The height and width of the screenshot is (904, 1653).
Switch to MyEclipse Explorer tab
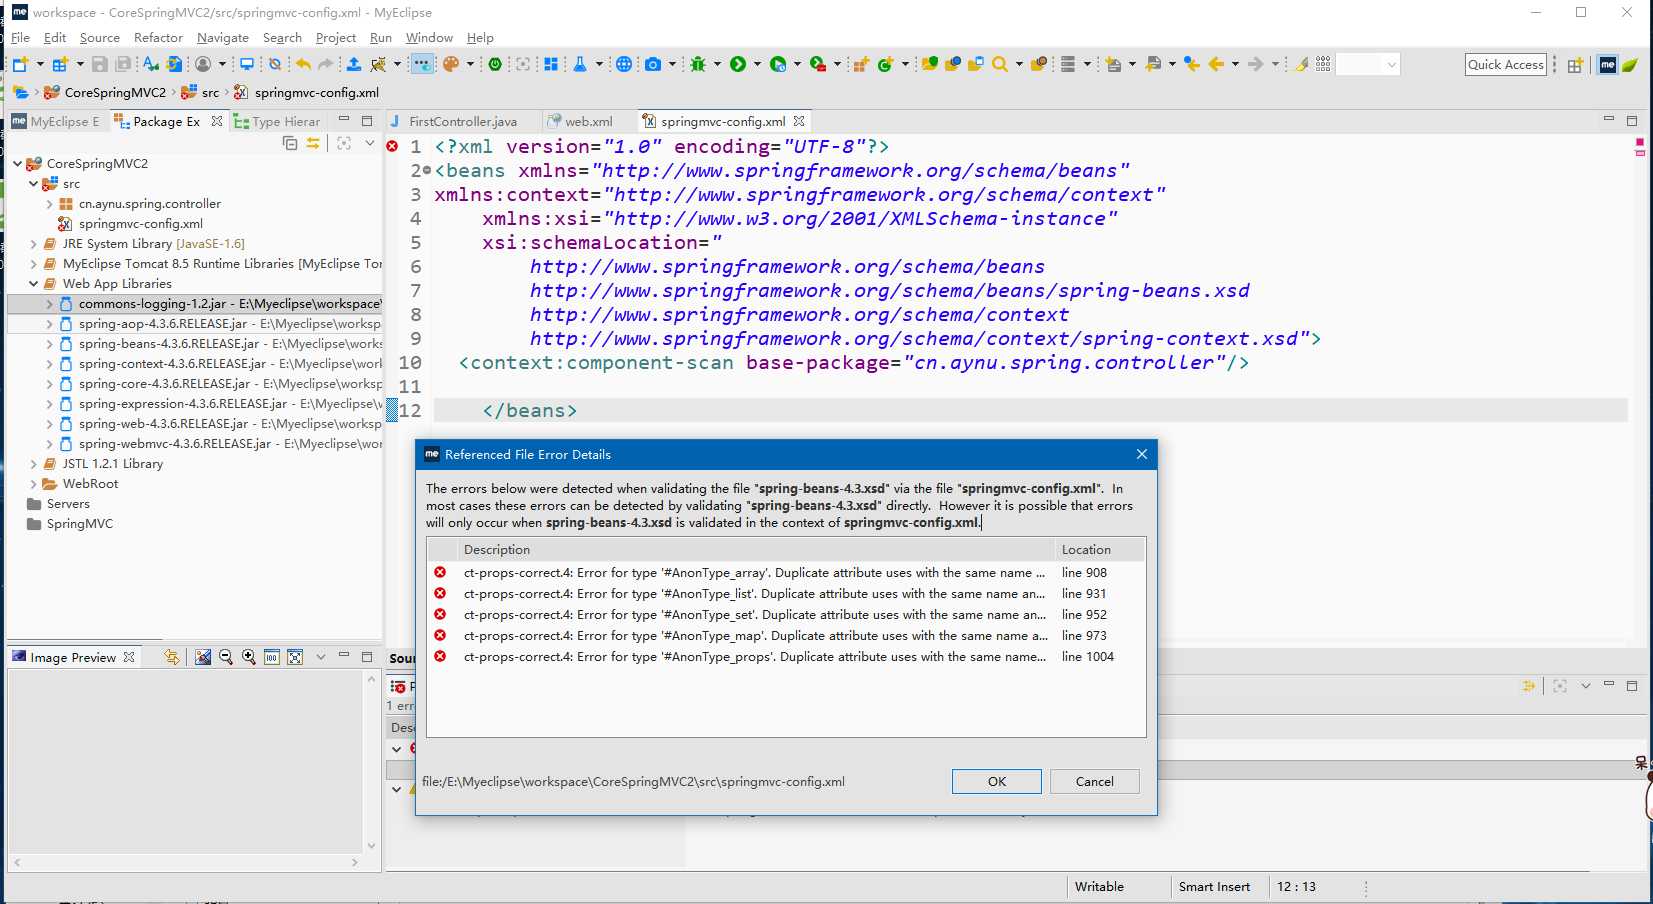56,121
